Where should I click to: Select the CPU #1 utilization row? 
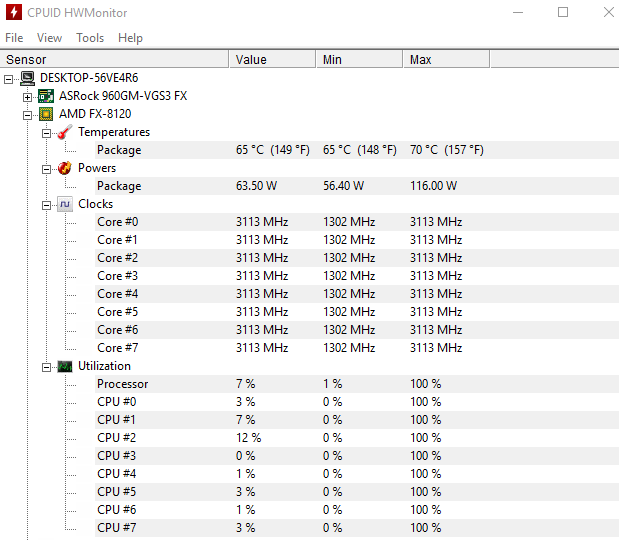(x=357, y=420)
